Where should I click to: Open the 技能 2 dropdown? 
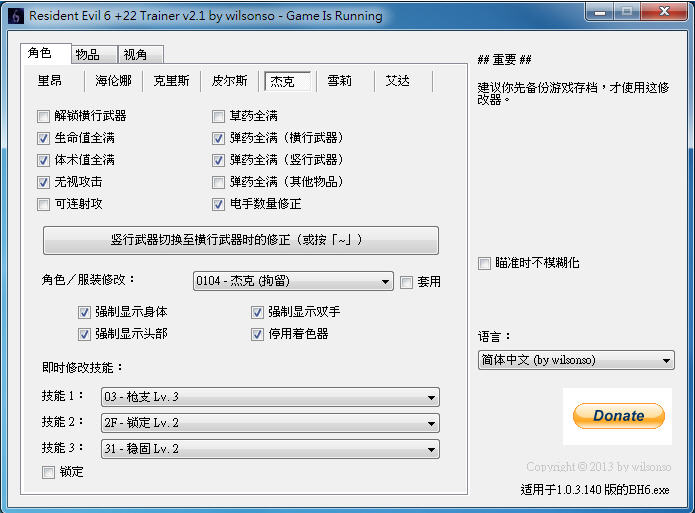[270, 423]
